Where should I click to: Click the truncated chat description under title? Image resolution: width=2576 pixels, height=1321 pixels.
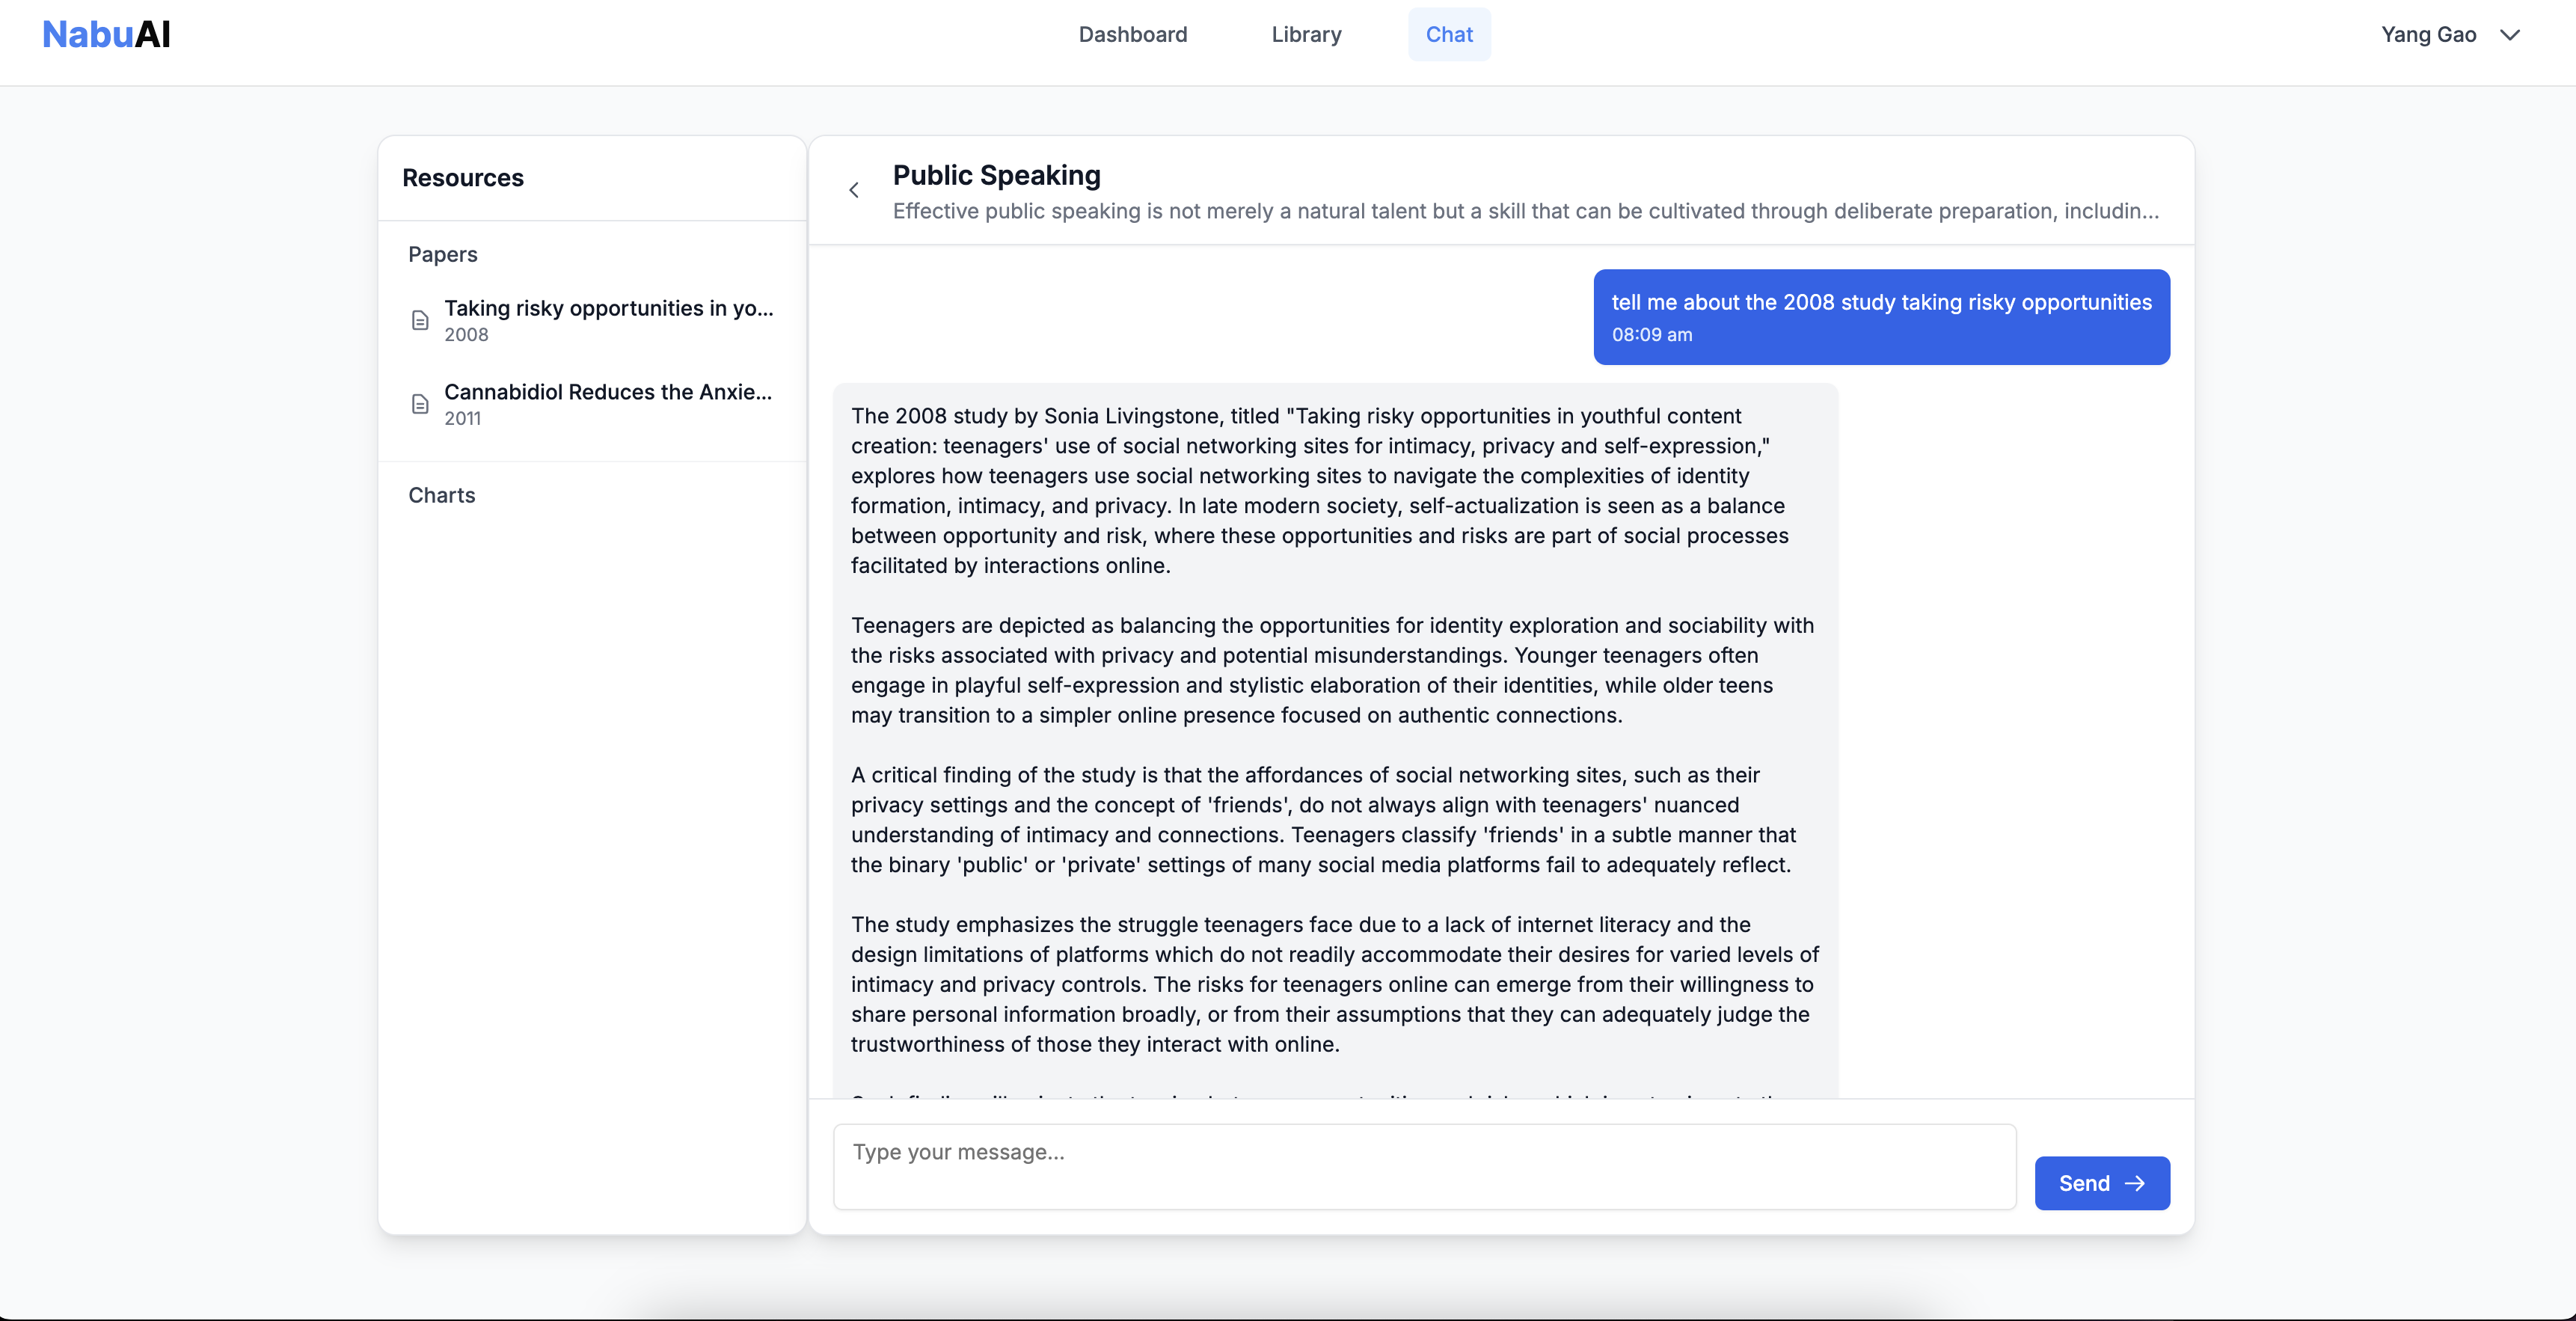pos(1525,211)
